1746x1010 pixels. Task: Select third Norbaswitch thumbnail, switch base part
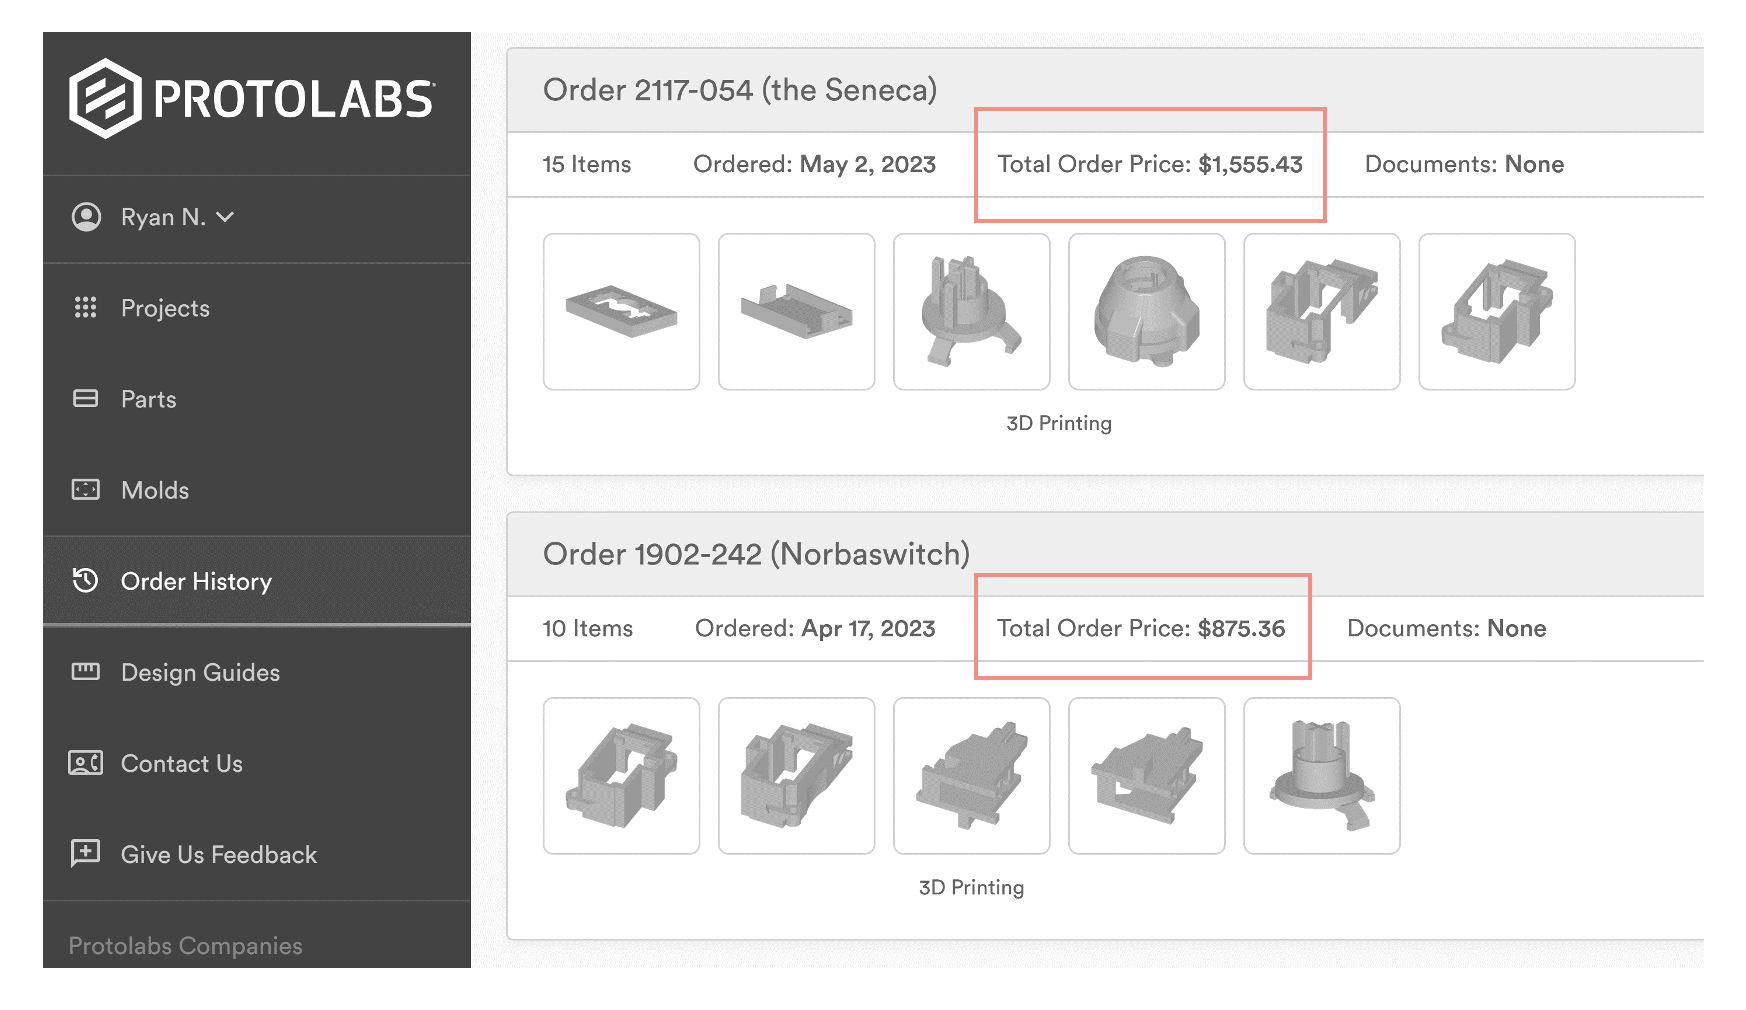coord(972,776)
